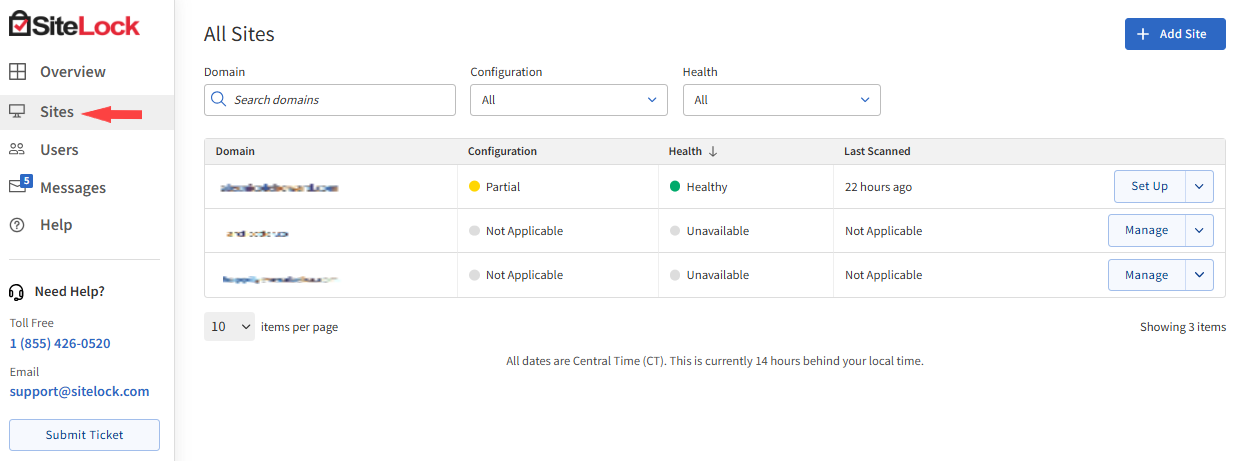Click Not Applicable last scanned in third row
The image size is (1246, 461).
(x=883, y=275)
